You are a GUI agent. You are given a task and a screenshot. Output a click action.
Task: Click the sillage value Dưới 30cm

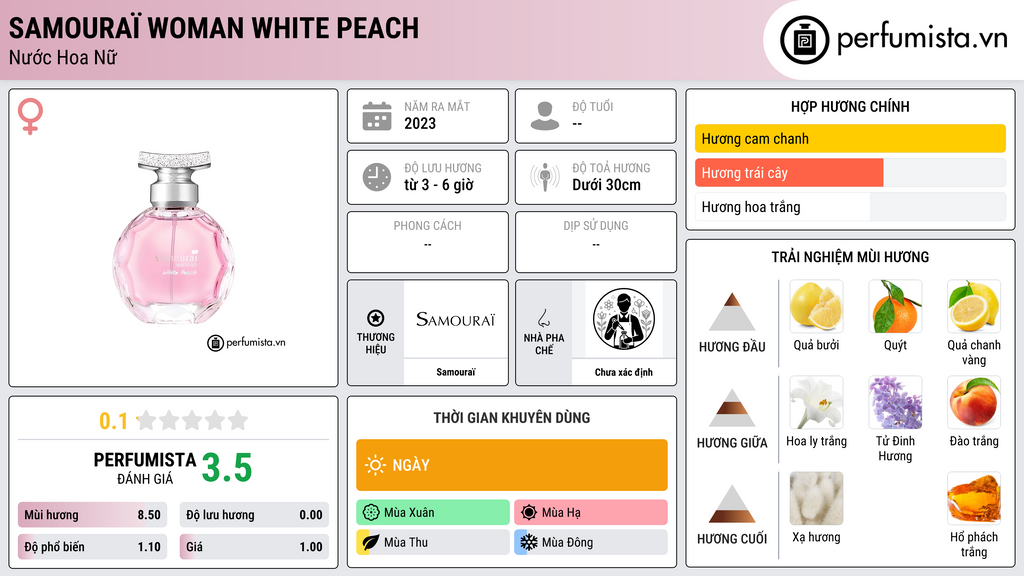coord(607,185)
